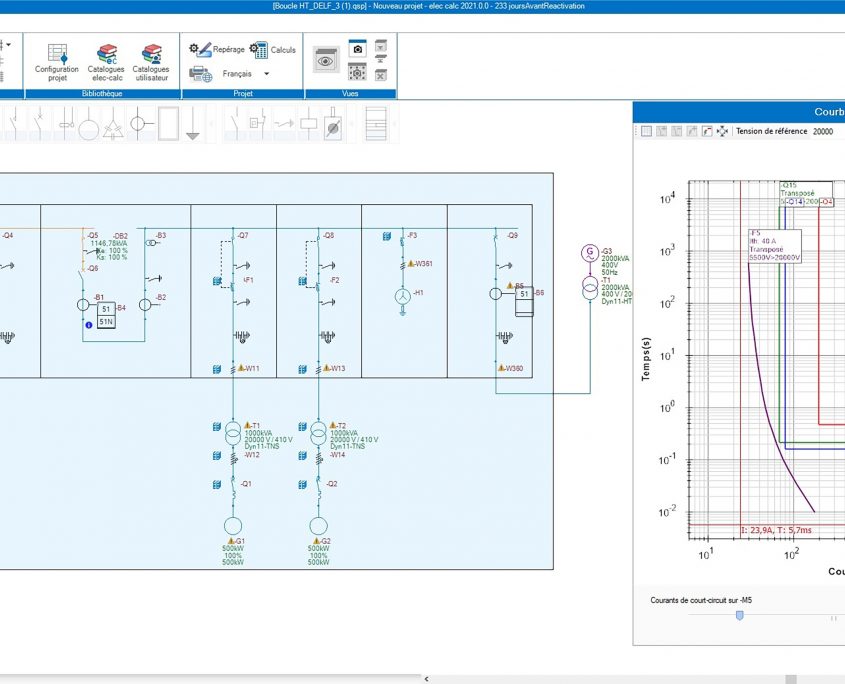
Task: Click the -F5 curve label box
Action: [774, 246]
